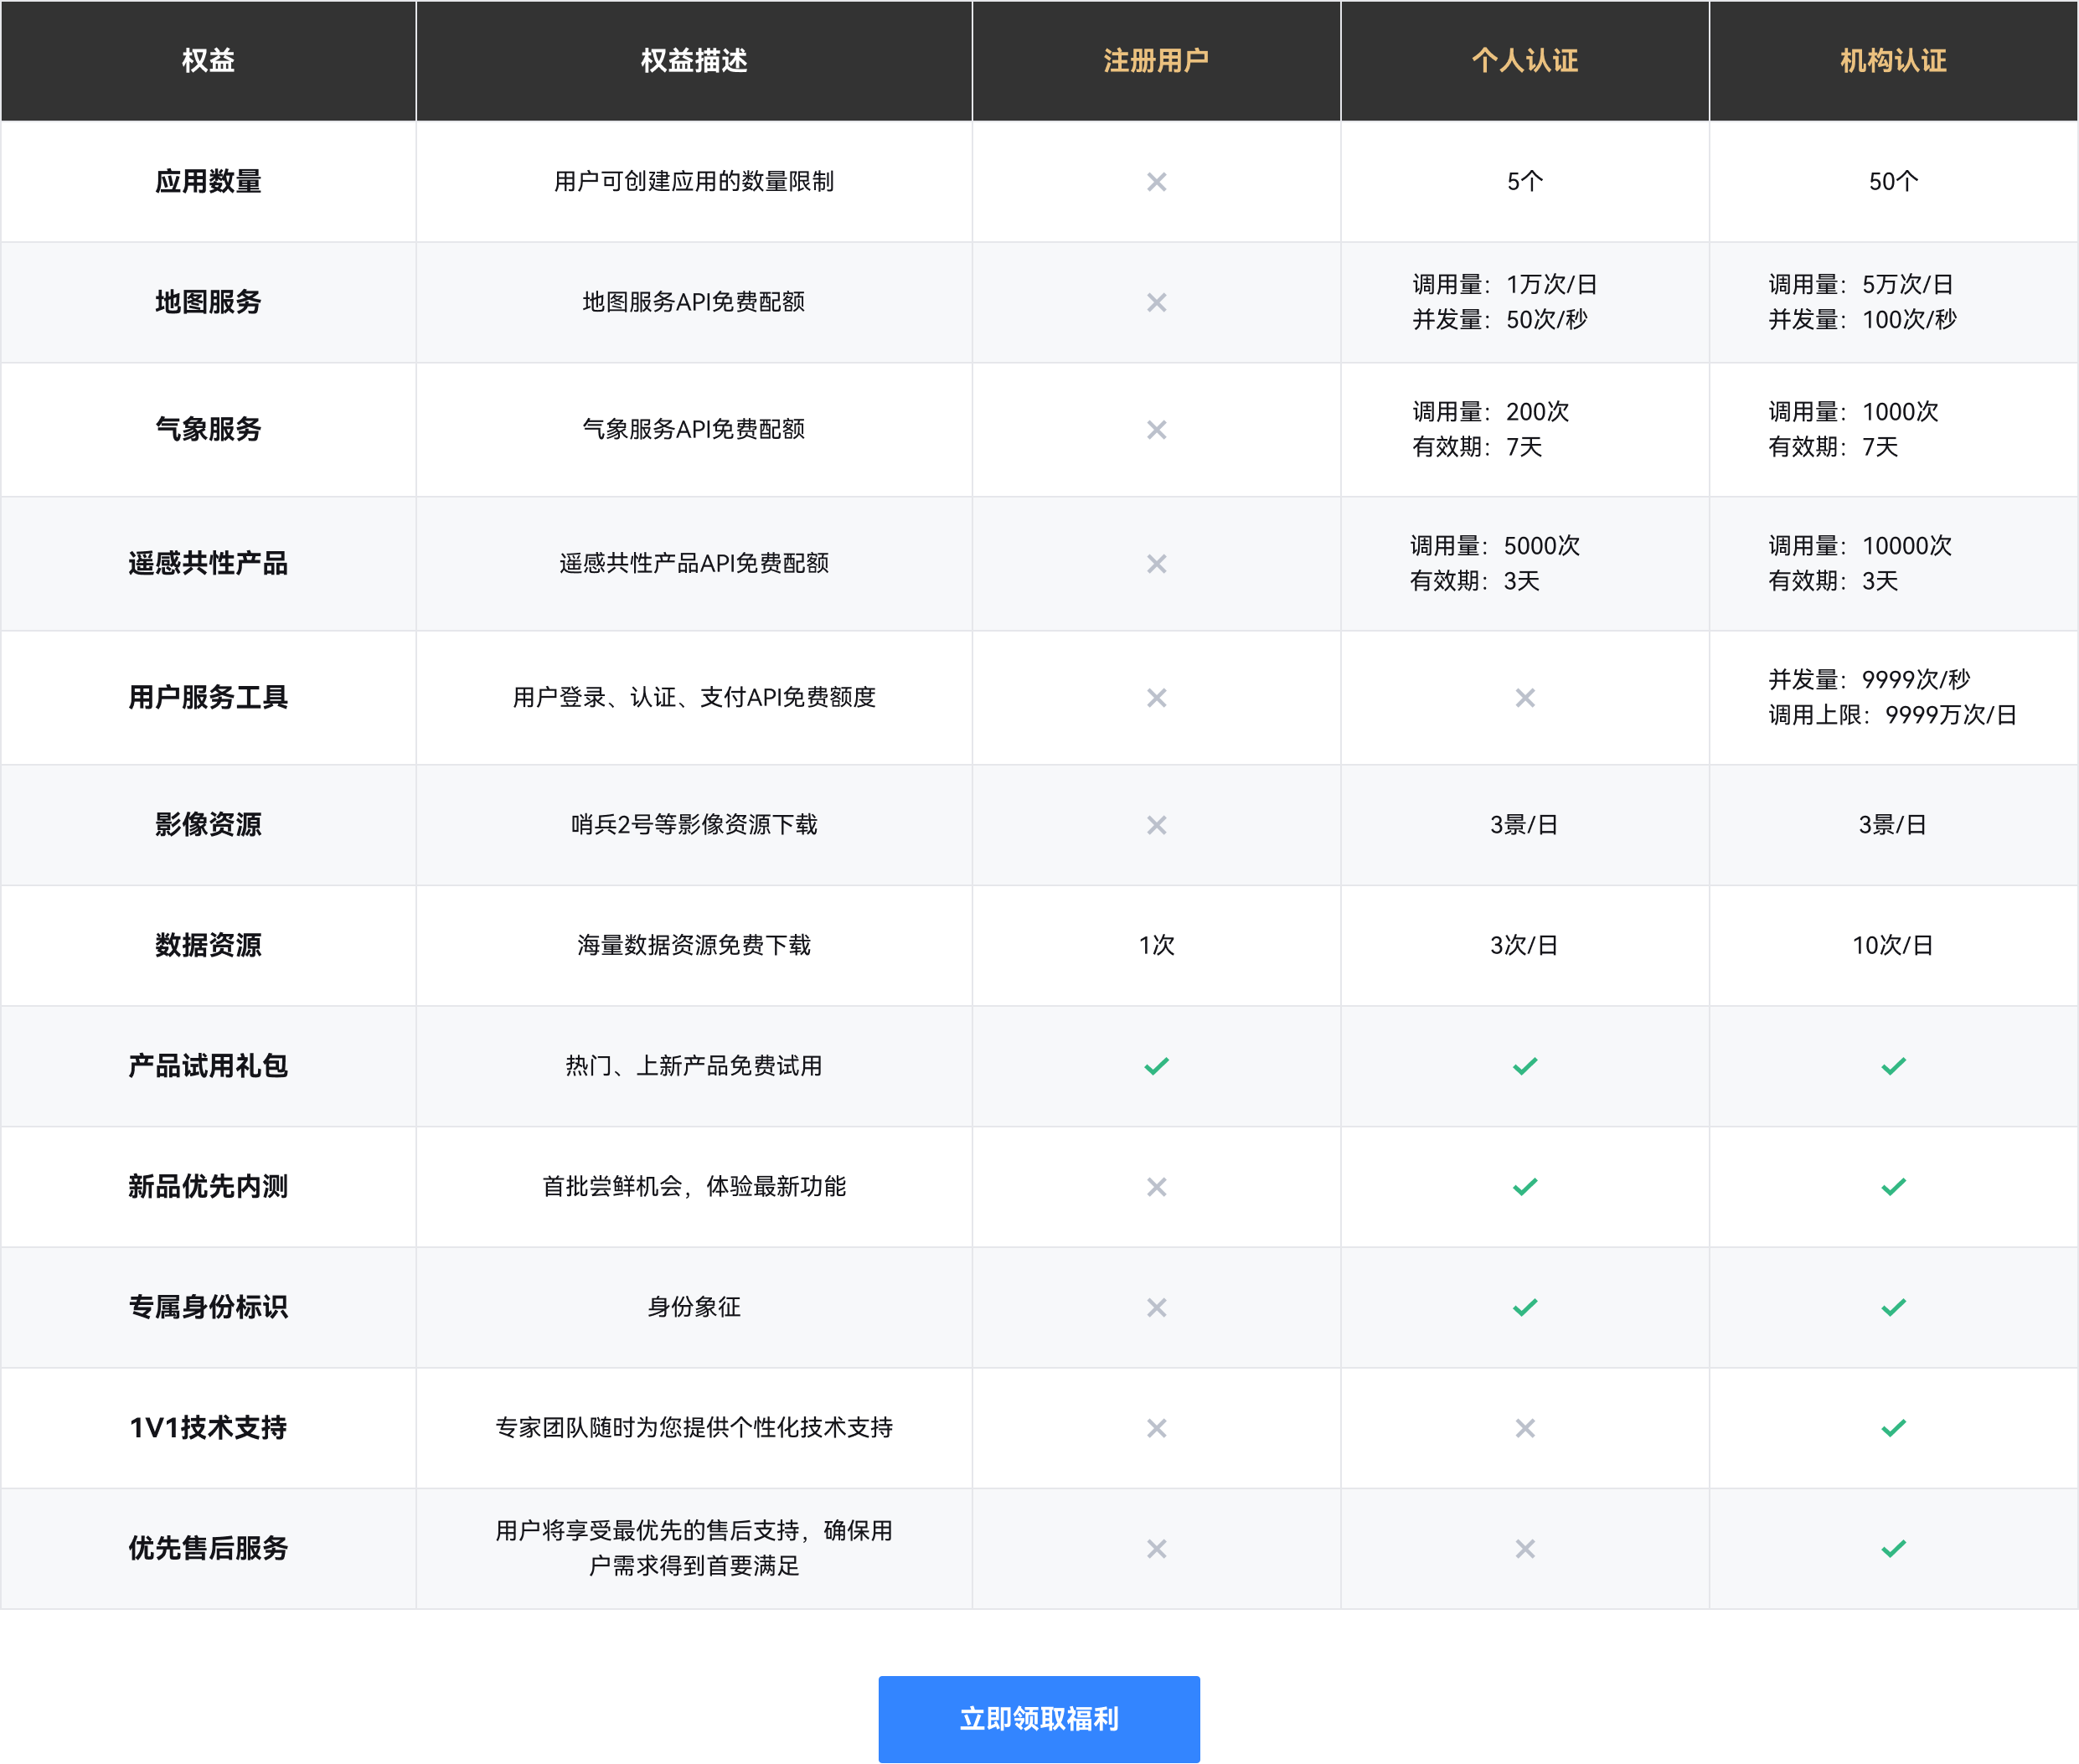Click the 立即领取福利 button
Image resolution: width=2079 pixels, height=1764 pixels.
point(1038,1718)
